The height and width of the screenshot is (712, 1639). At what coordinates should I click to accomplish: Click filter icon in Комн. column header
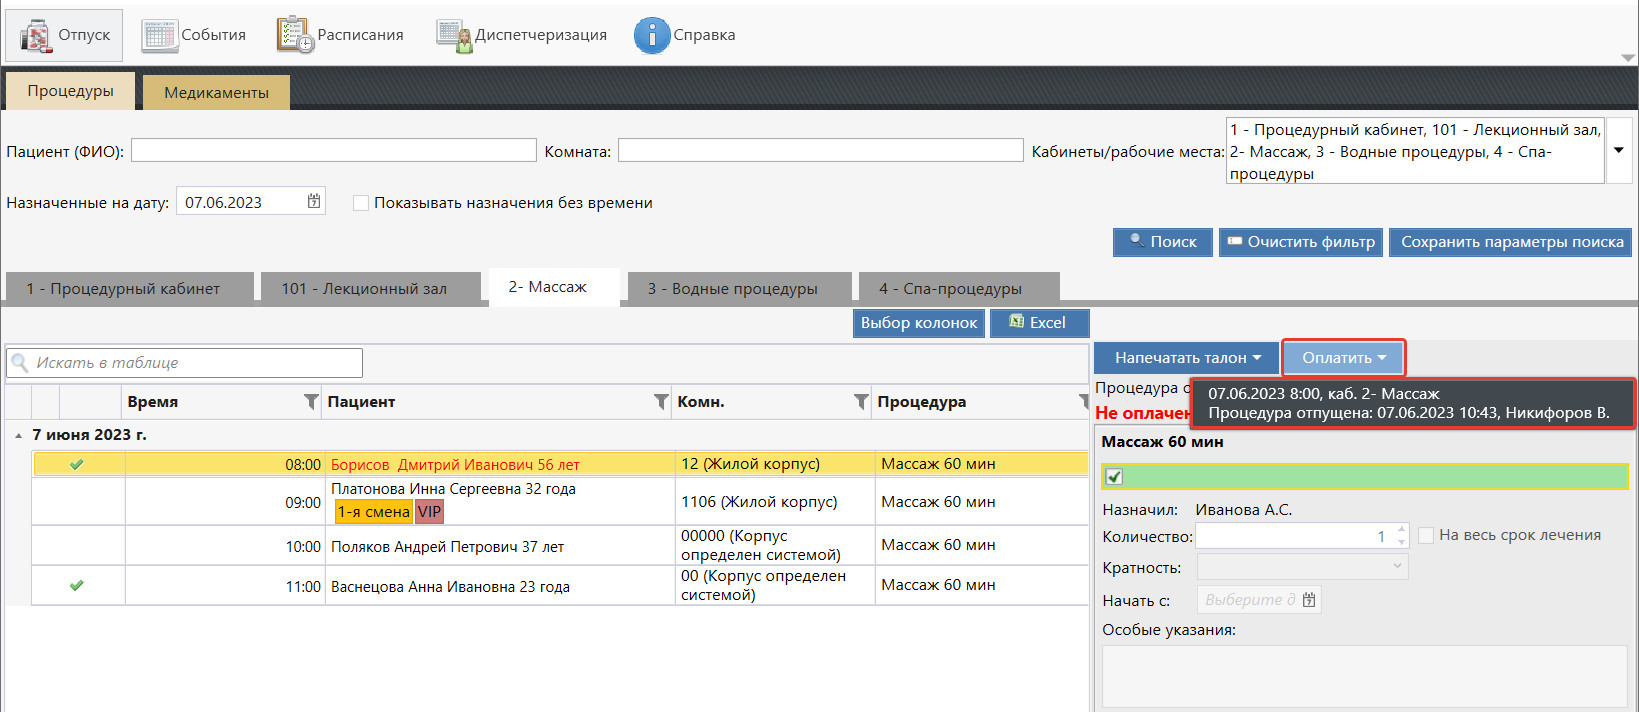click(861, 402)
